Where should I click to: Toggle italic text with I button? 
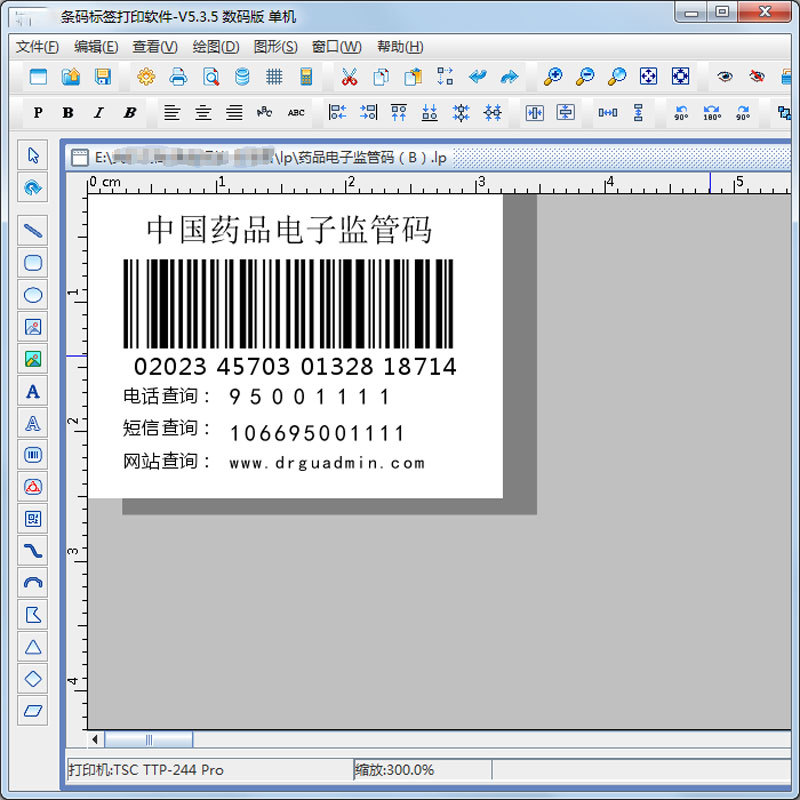[x=98, y=113]
